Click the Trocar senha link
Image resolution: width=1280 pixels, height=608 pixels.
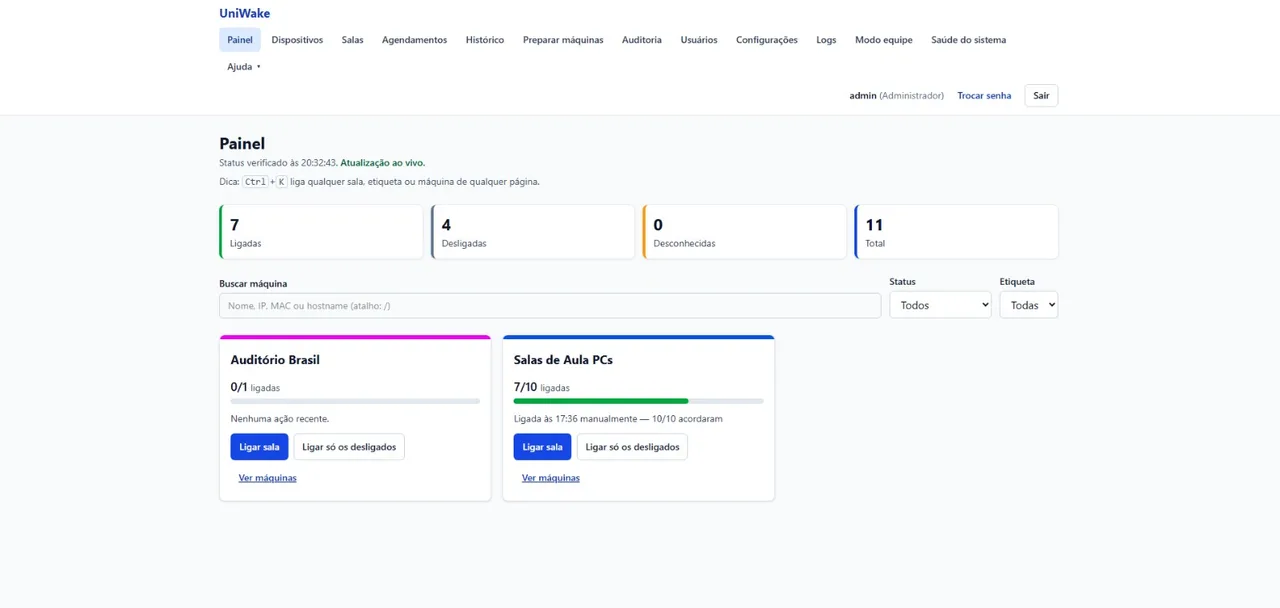(984, 96)
